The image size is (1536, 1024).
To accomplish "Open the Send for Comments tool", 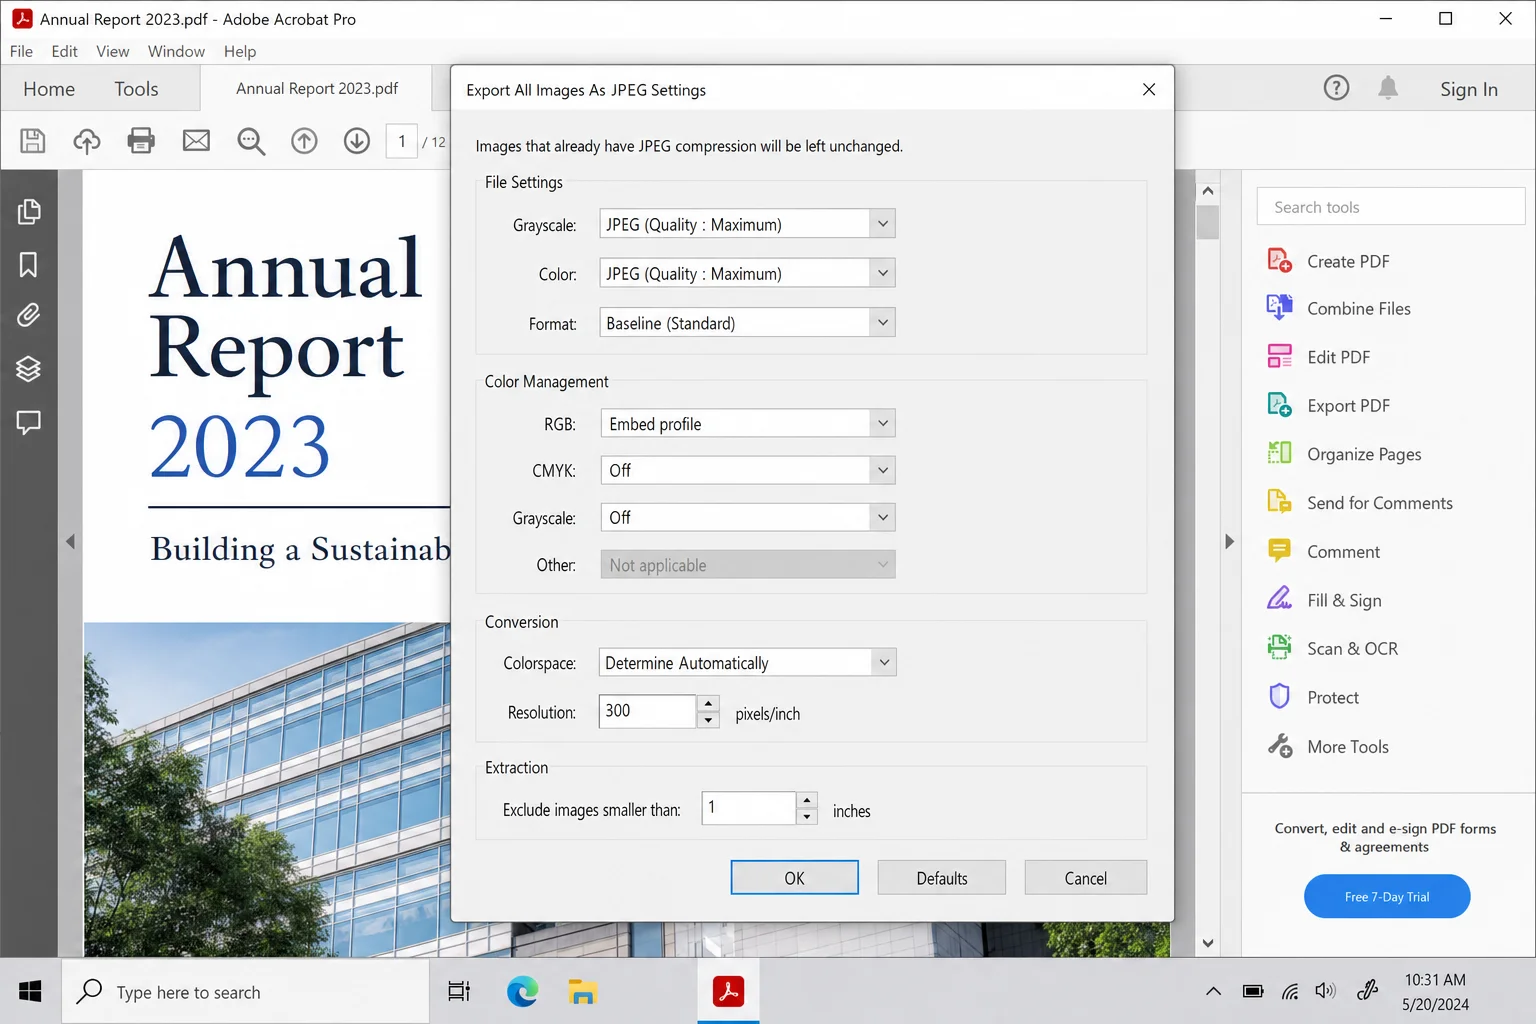I will (x=1360, y=503).
